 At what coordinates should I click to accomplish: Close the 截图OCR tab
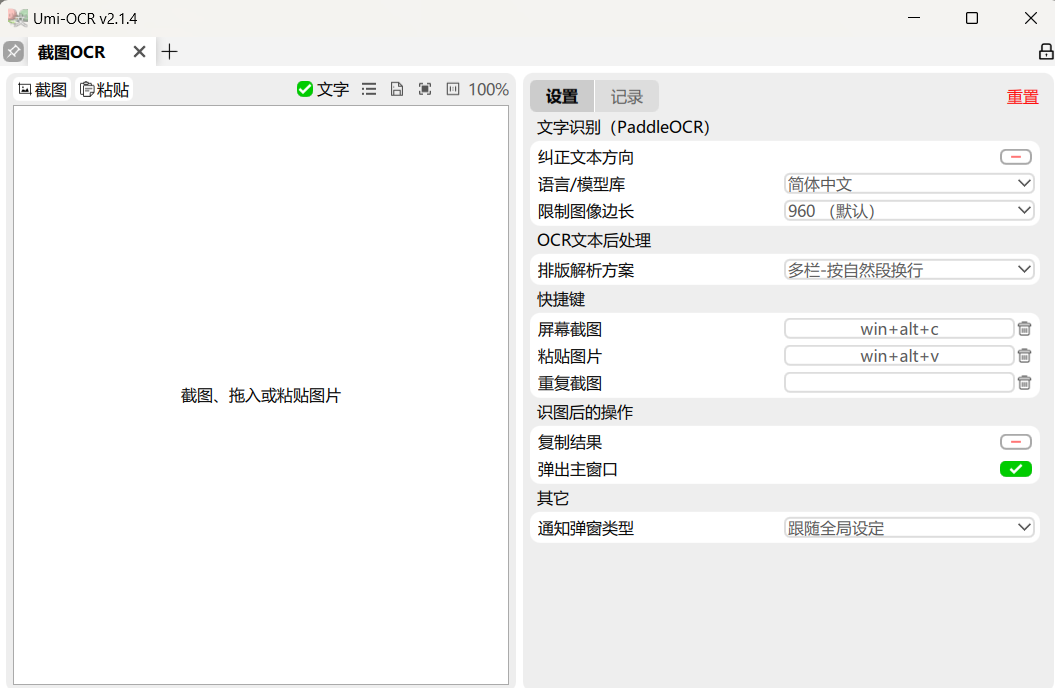click(x=139, y=52)
